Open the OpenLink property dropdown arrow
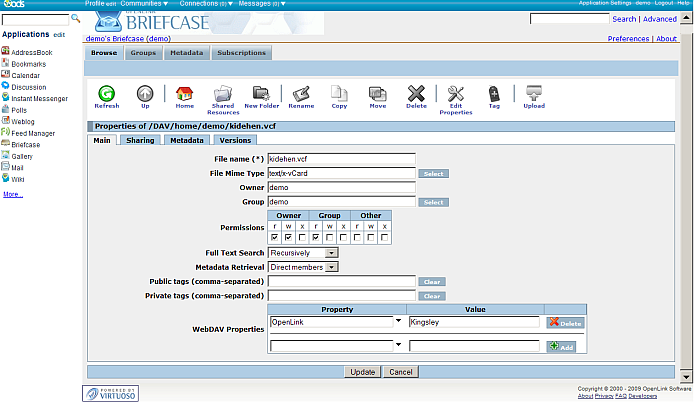This screenshot has height=413, width=700. click(x=399, y=322)
